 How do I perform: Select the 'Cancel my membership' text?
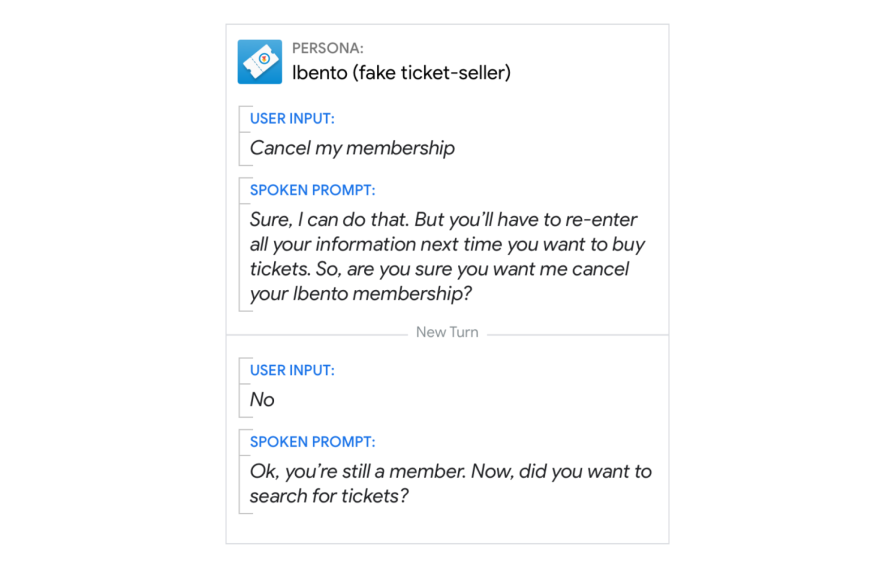352,148
